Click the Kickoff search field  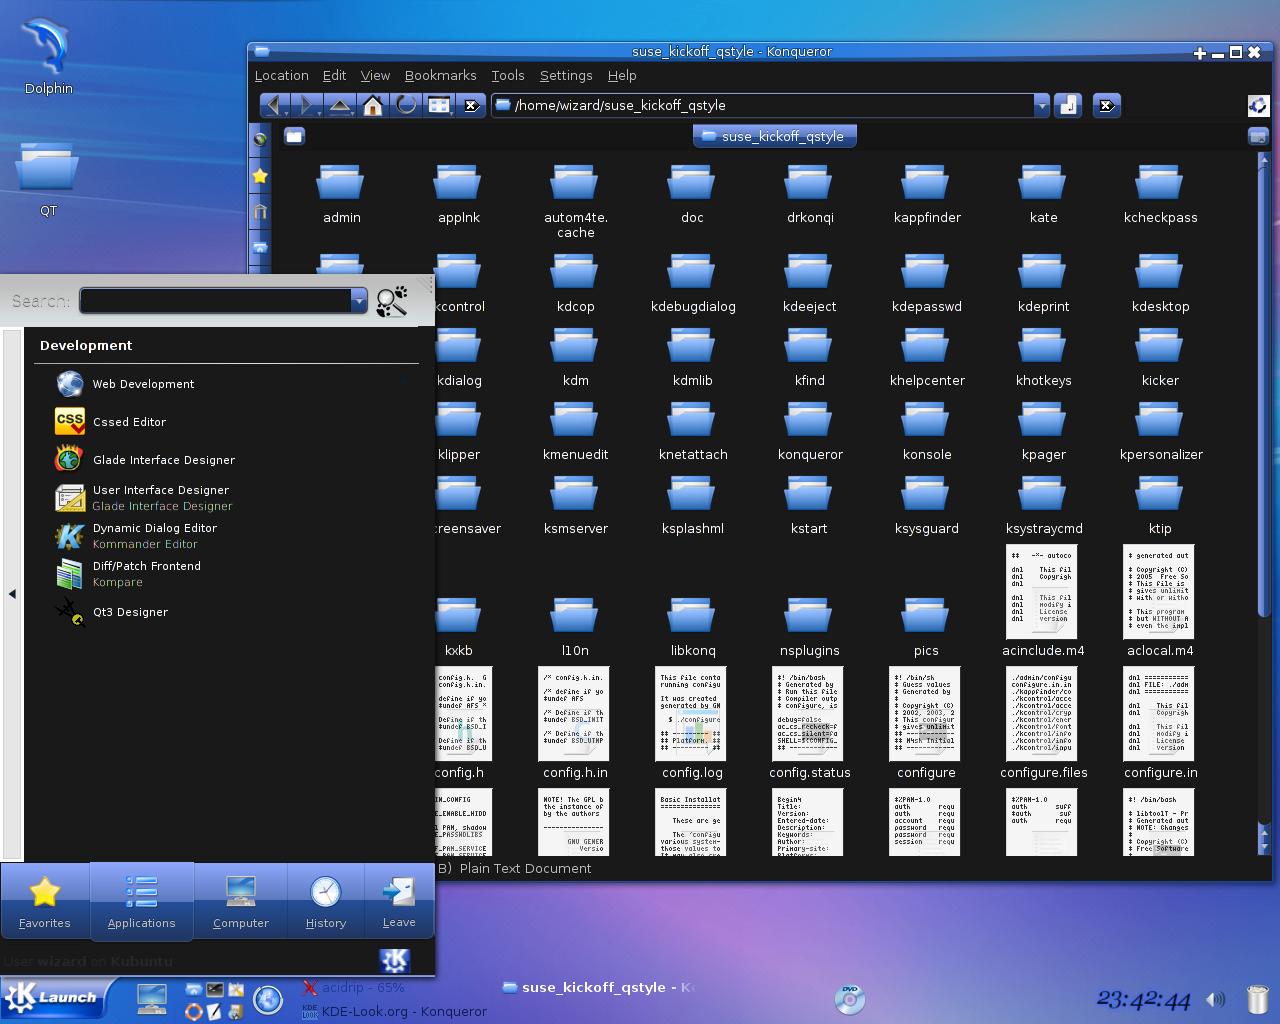(215, 300)
